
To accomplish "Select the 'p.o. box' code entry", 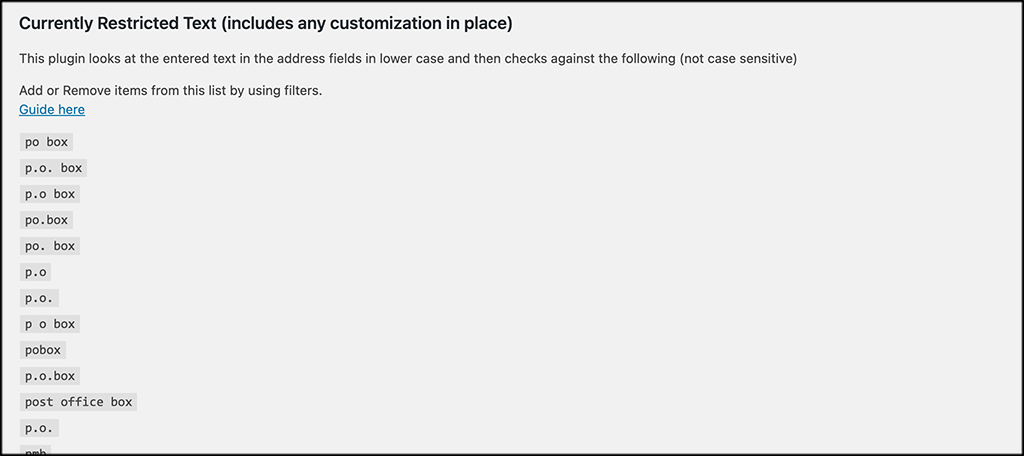I will [x=54, y=168].
